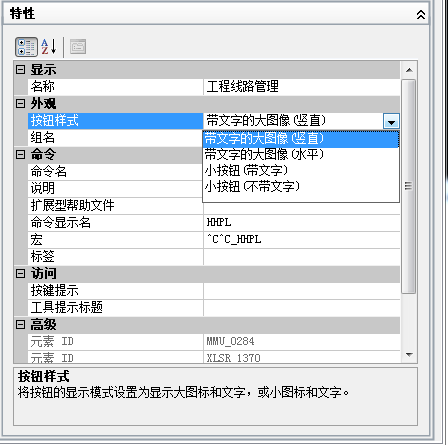This screenshot has width=448, height=445.
Task: Collapse the 命令 section
Action: click(20, 155)
